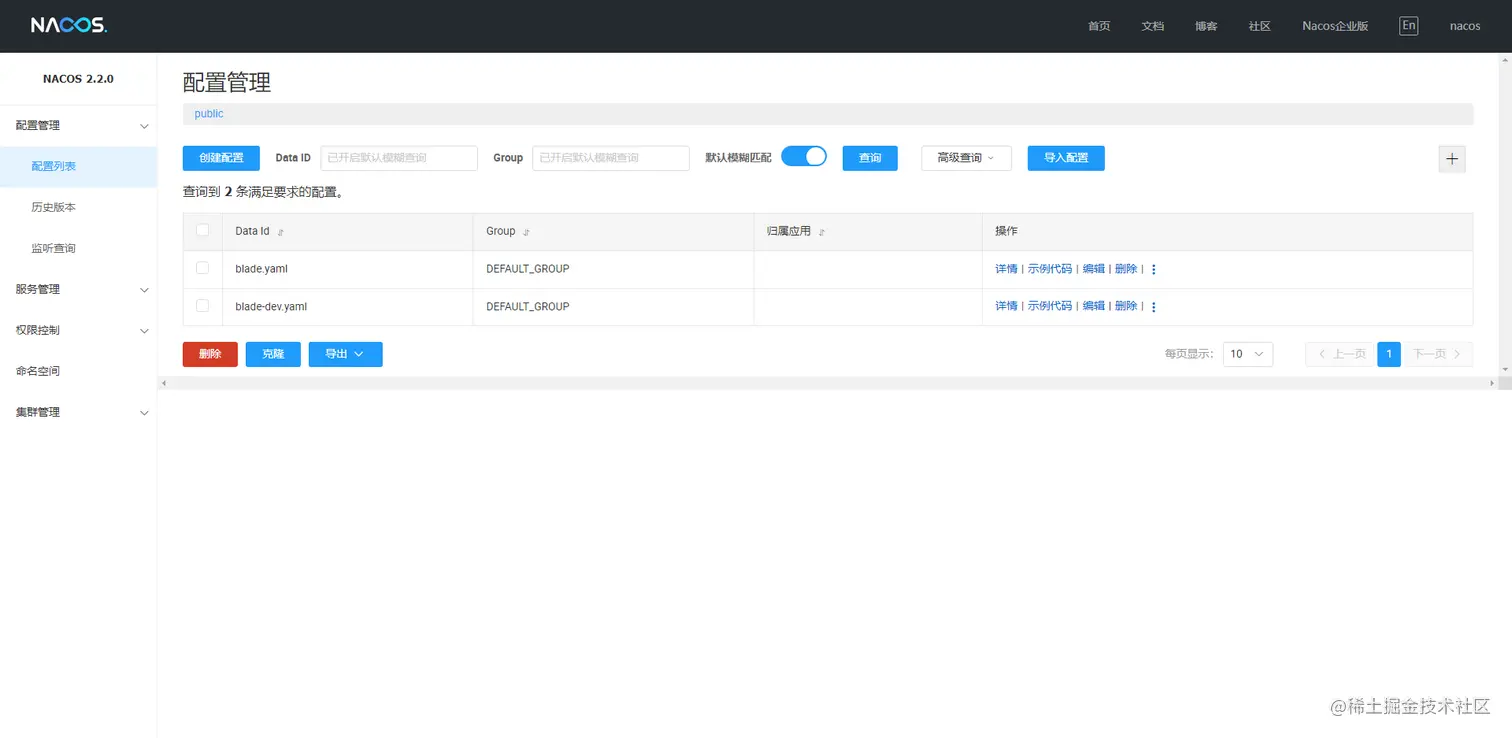Open 文档 in top navigation
Viewport: 1512px width, 738px height.
(1153, 26)
